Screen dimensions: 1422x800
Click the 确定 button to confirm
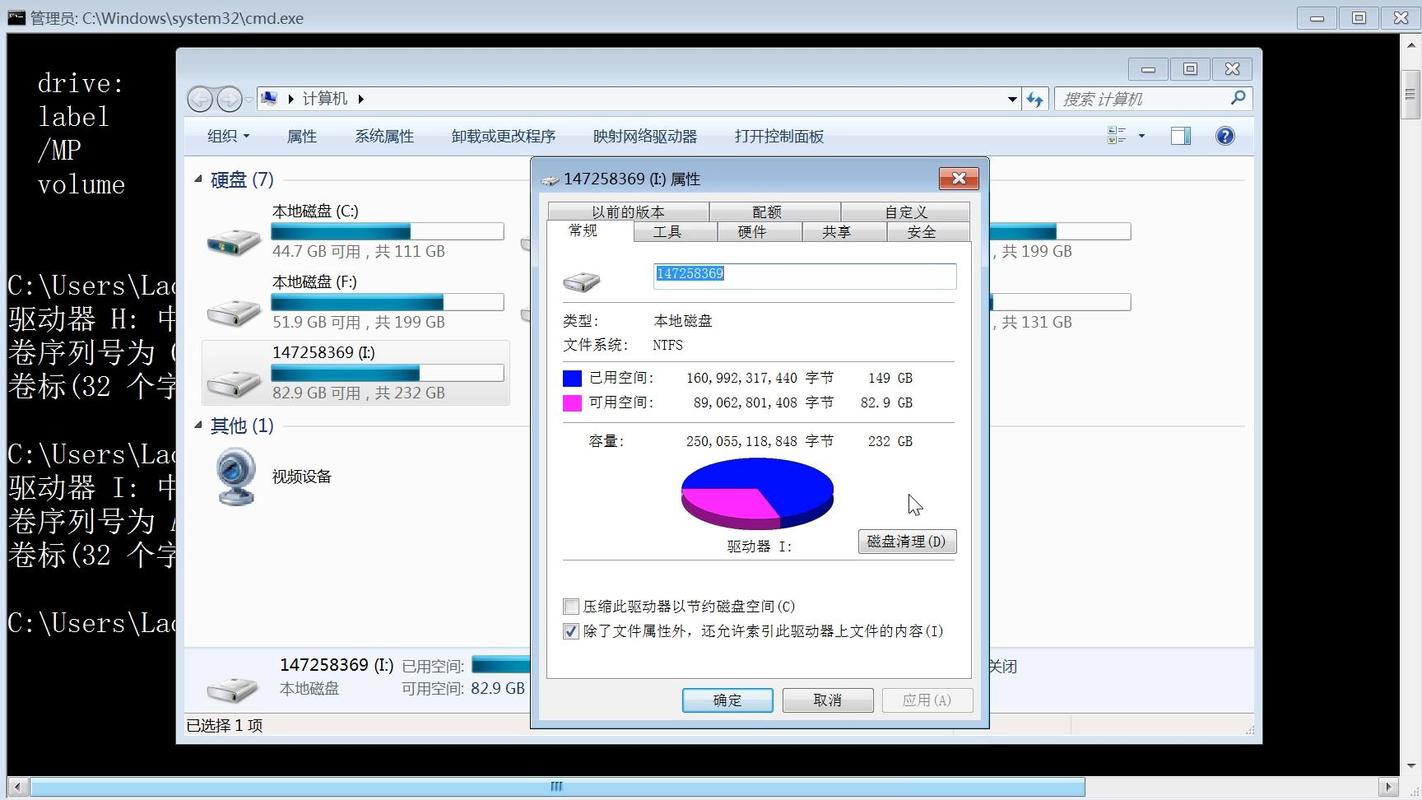coord(727,700)
